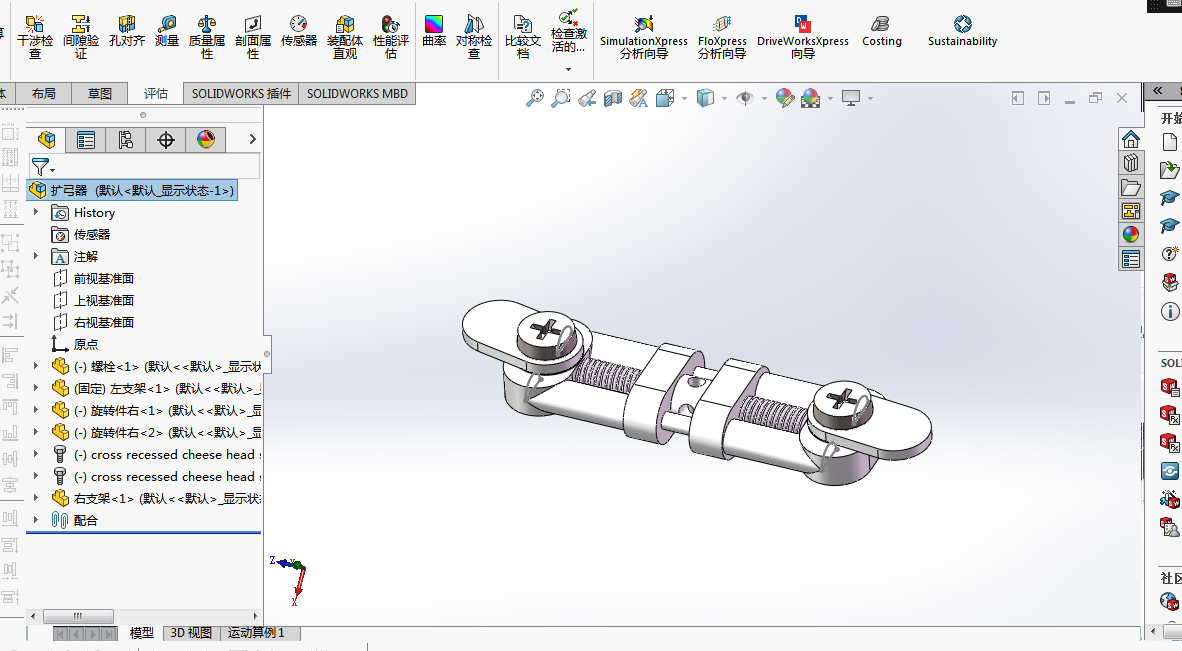Viewport: 1182px width, 651px height.
Task: Open DisplayManager tab
Action: coord(206,139)
